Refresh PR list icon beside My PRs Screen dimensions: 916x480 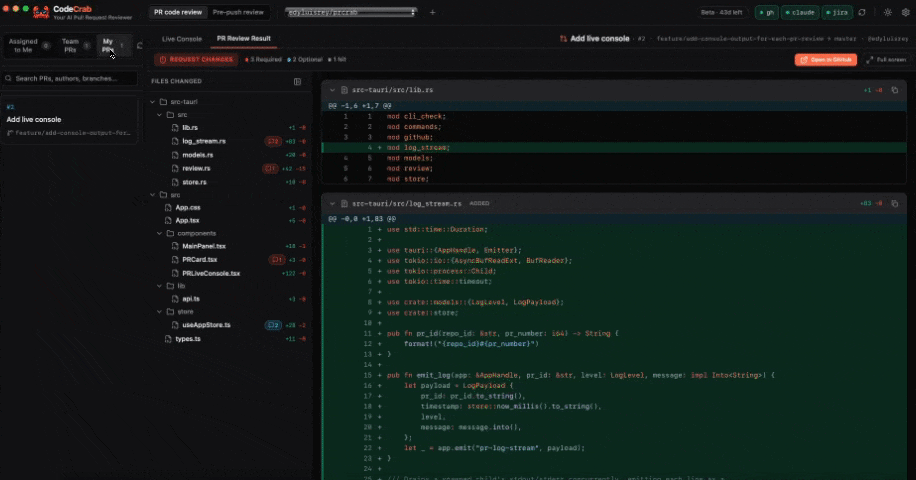point(140,46)
